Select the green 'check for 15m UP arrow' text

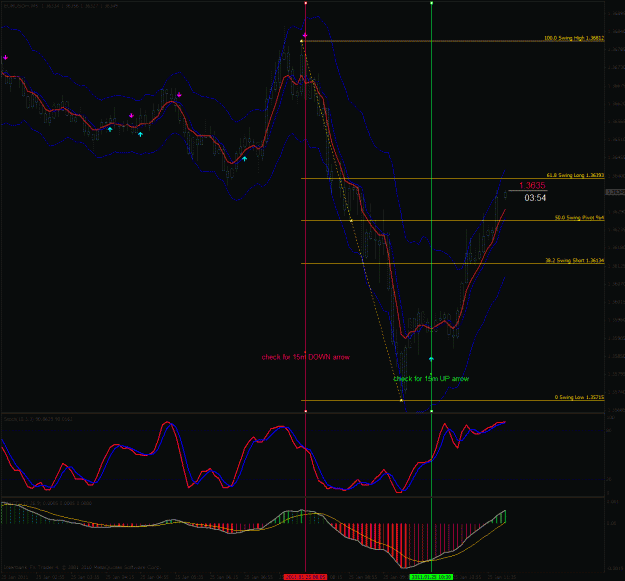point(431,379)
